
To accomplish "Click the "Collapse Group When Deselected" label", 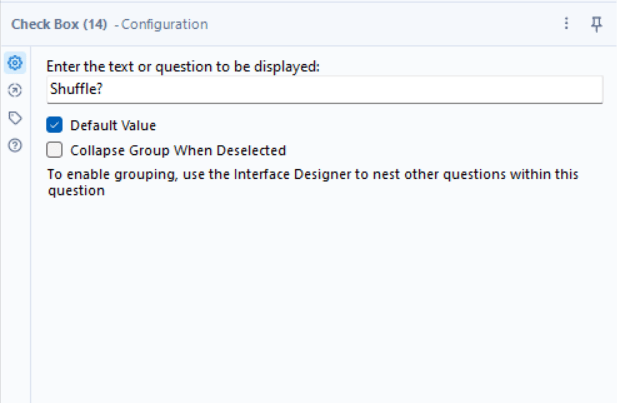I will tap(178, 150).
